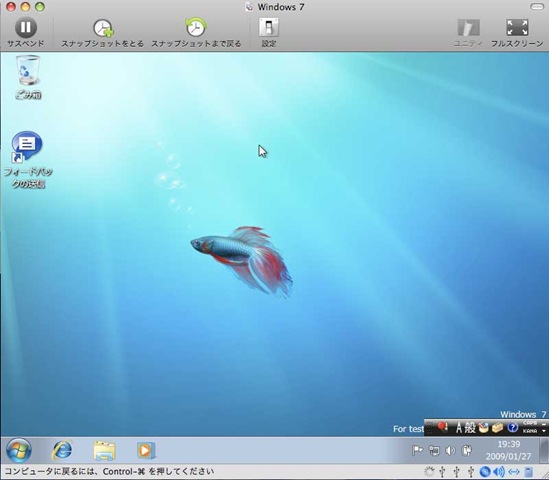Viewport: 549px width, 480px height.
Task: Suspend the virtual machine with サスペンド
Action: 26,32
